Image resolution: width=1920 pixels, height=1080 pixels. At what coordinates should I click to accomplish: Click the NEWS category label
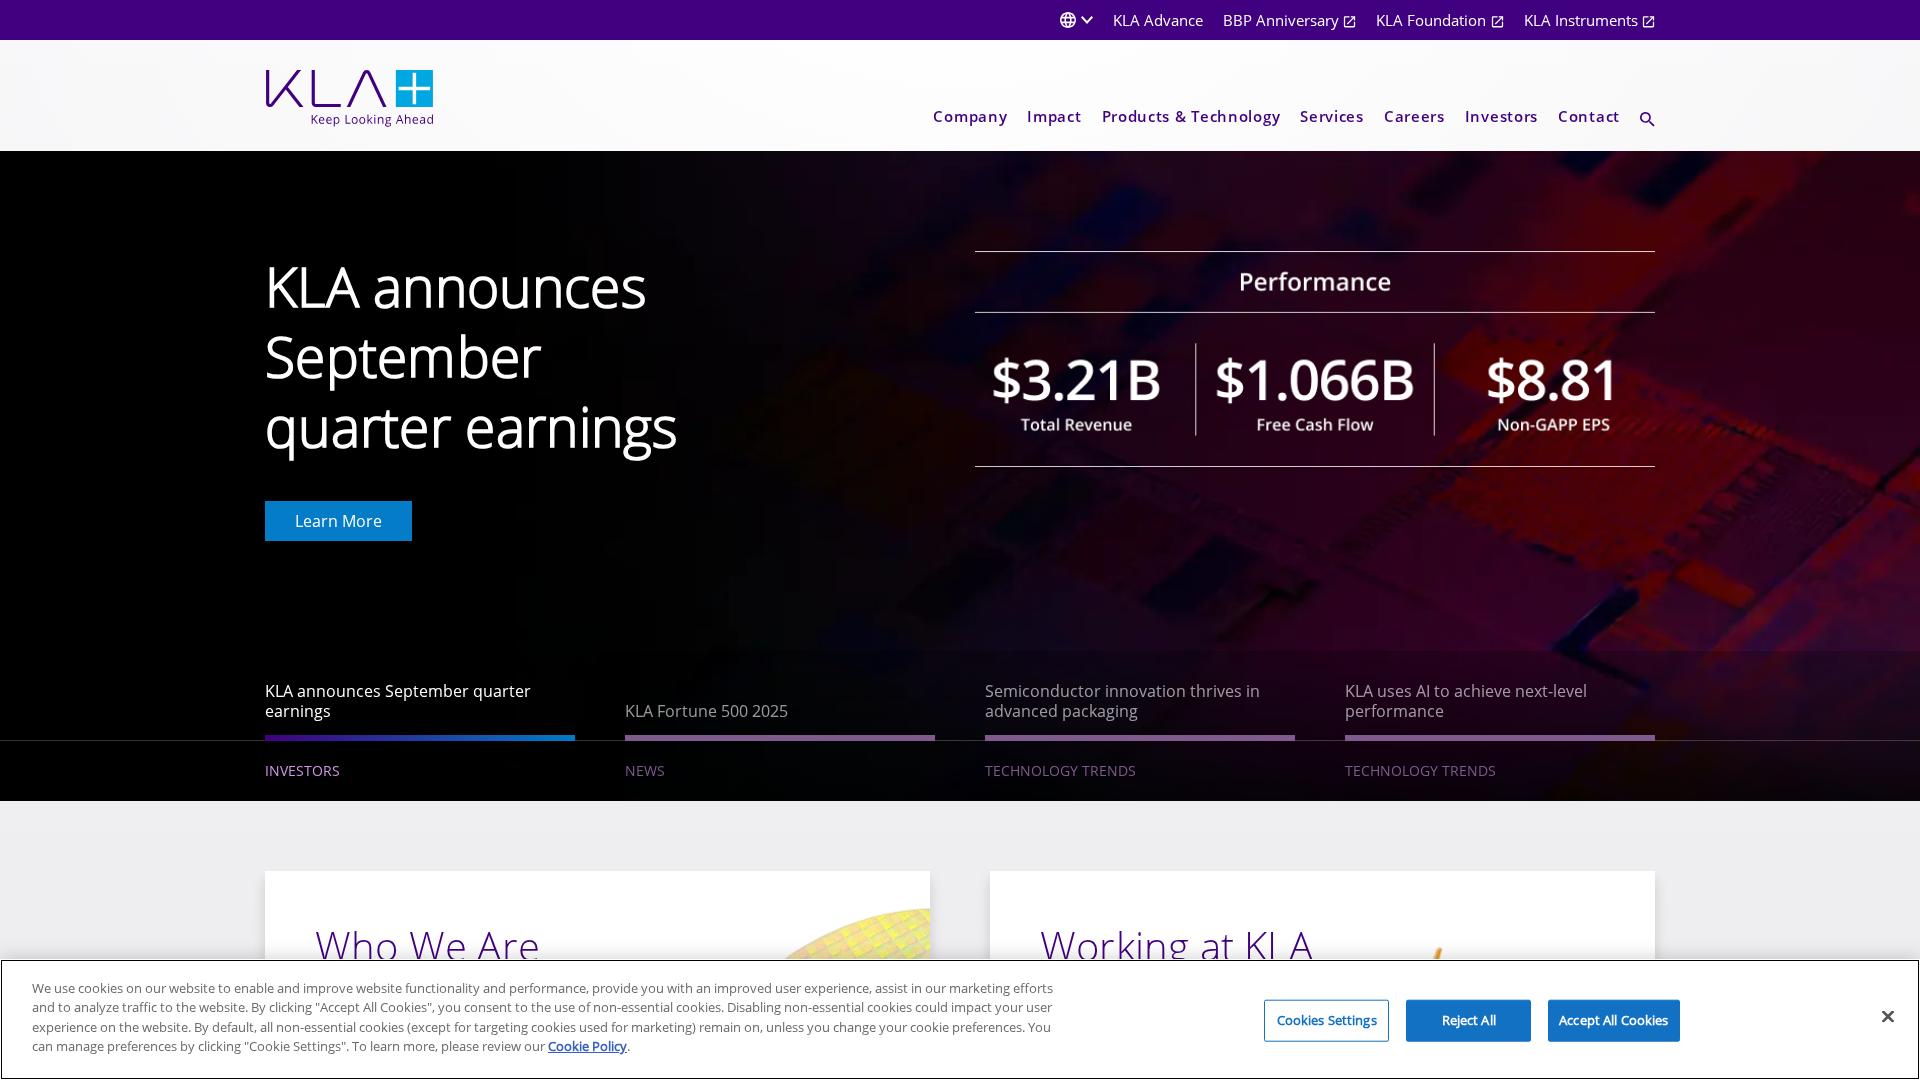(644, 771)
